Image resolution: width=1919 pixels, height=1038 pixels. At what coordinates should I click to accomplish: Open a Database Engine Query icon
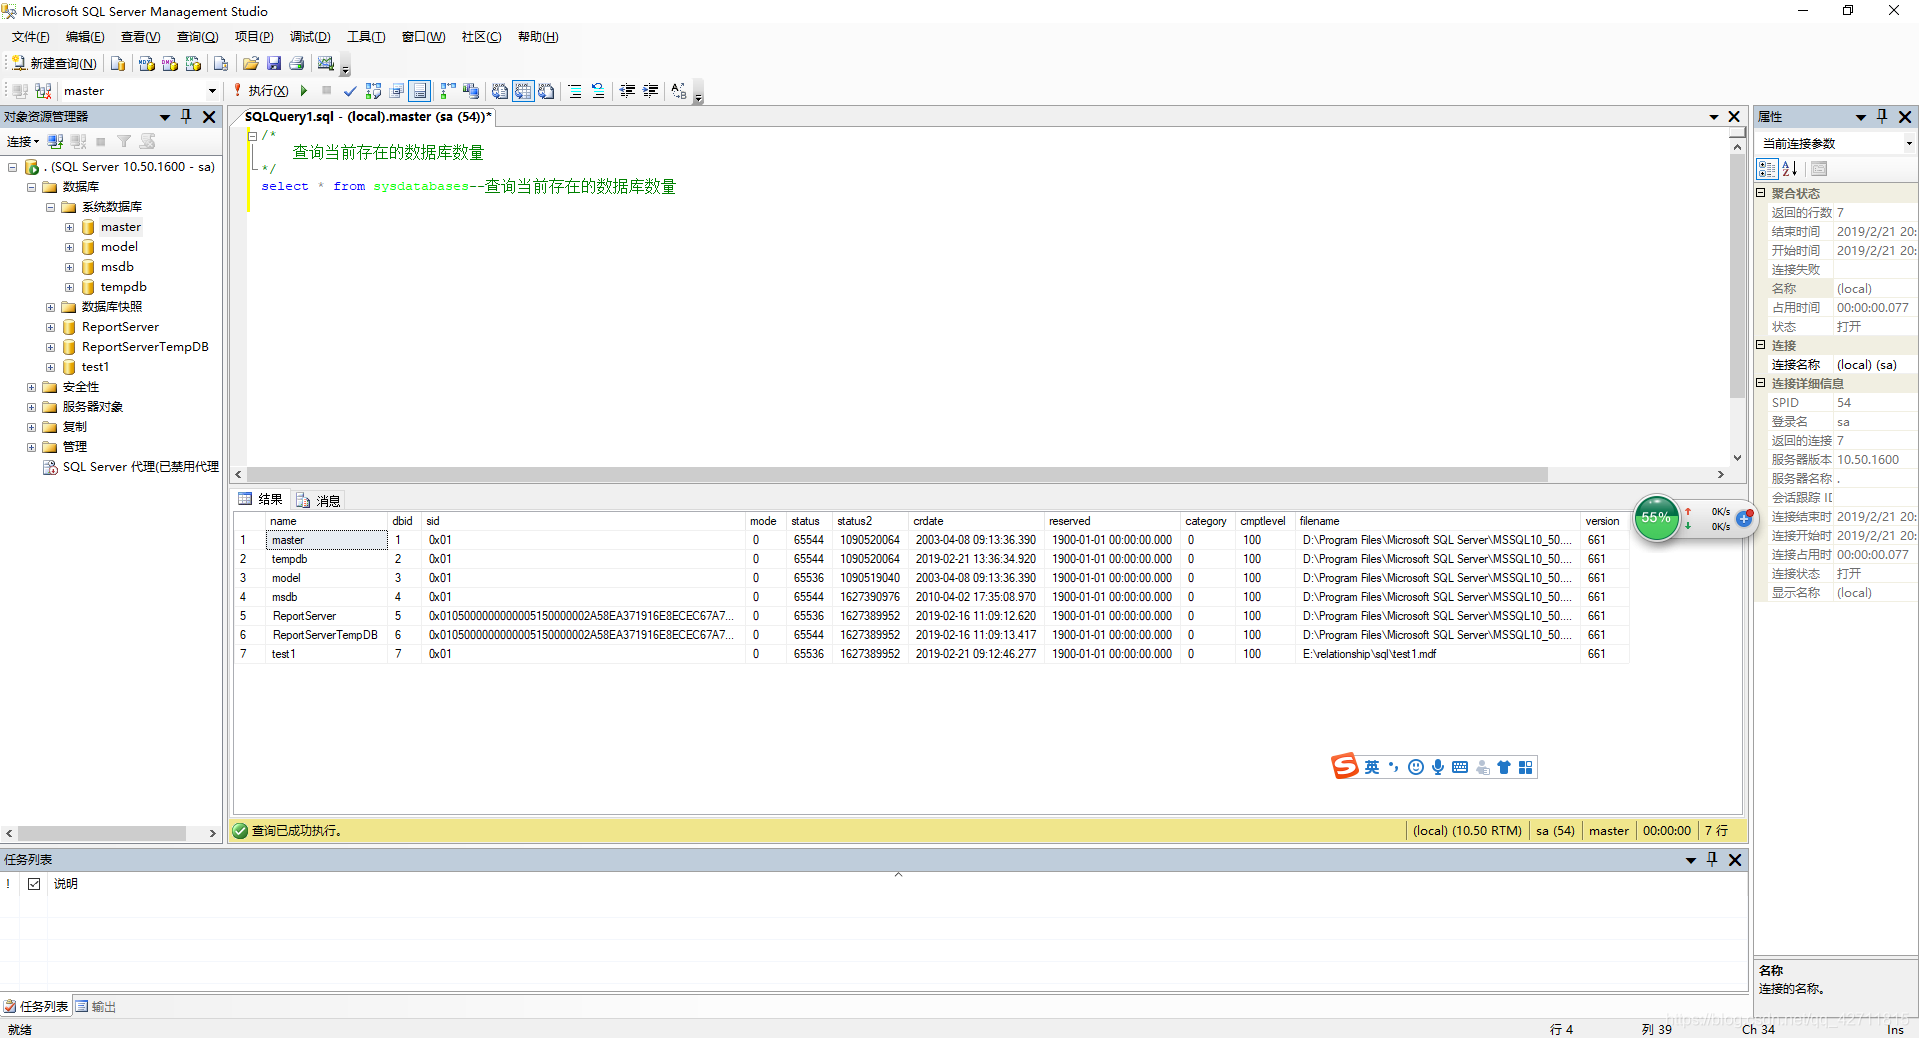[118, 63]
